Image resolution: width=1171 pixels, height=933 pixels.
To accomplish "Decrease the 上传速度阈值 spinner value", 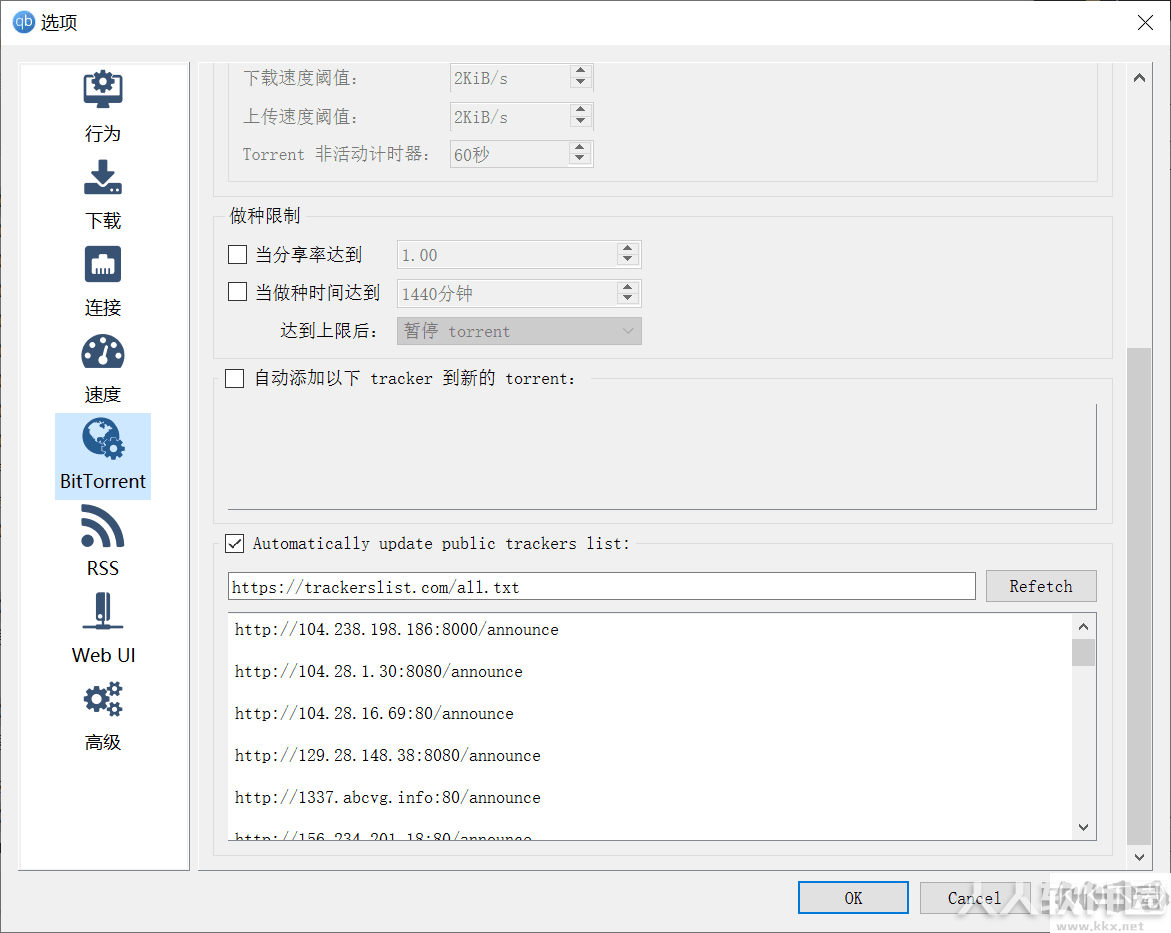I will [x=580, y=122].
